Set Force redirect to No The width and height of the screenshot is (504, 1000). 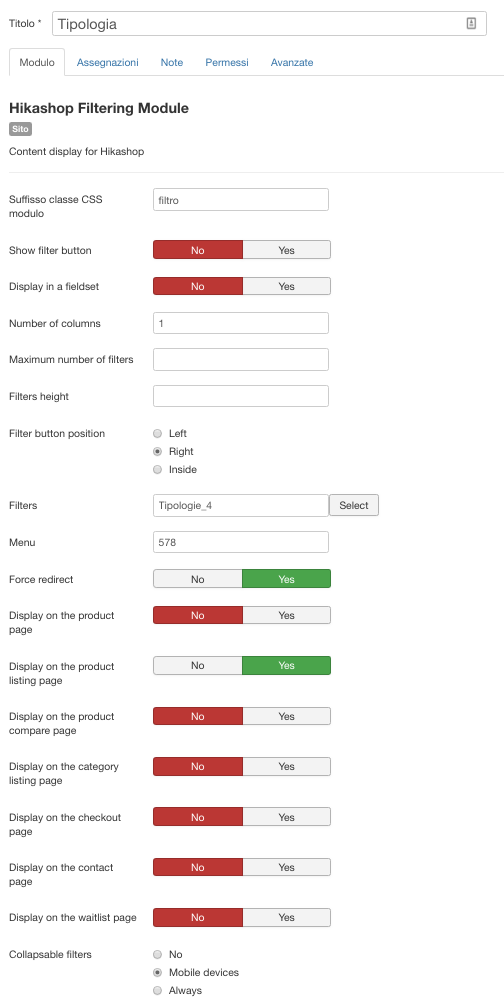tap(198, 579)
